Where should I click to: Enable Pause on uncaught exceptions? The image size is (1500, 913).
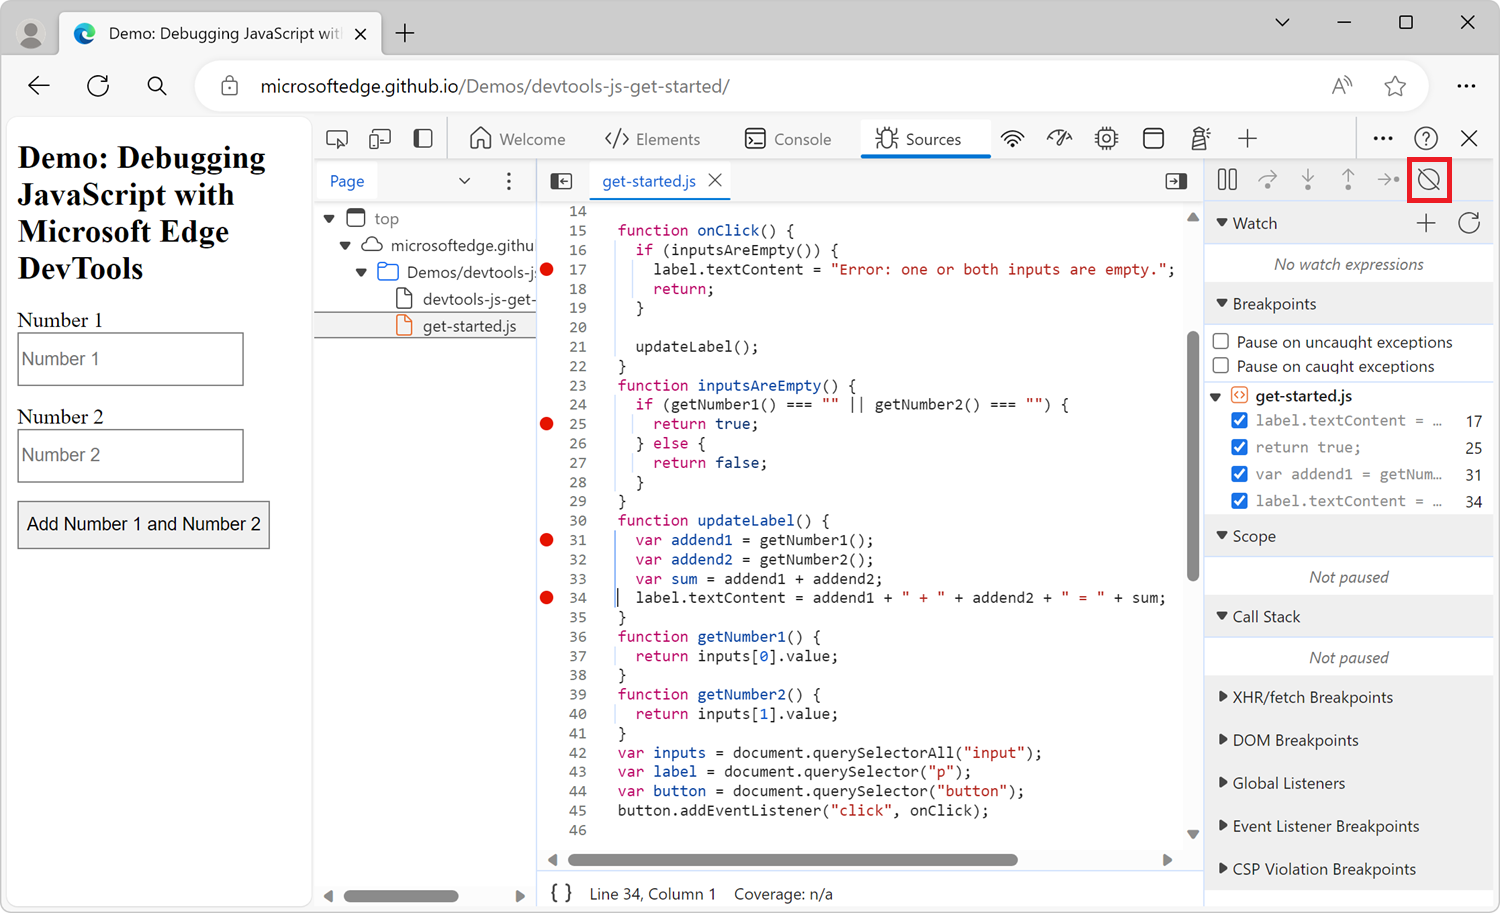coord(1221,342)
